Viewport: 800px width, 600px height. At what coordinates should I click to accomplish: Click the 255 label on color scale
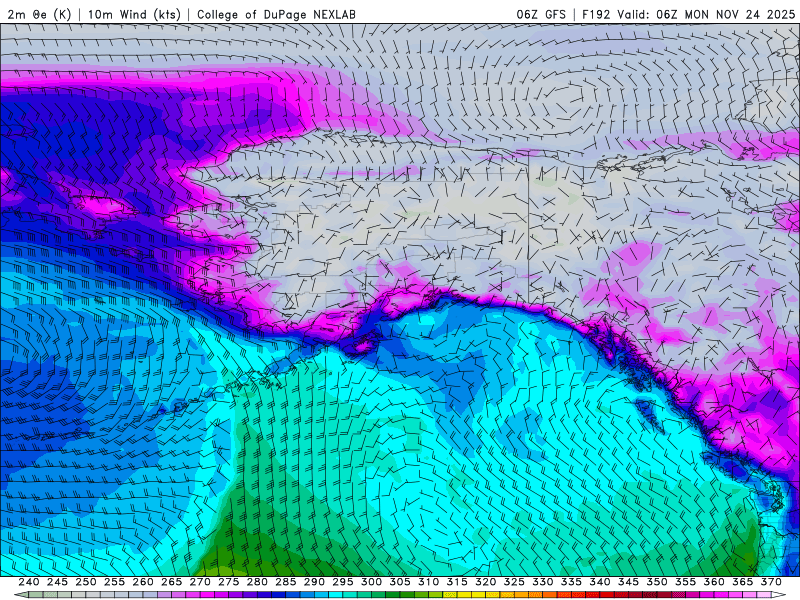114,582
